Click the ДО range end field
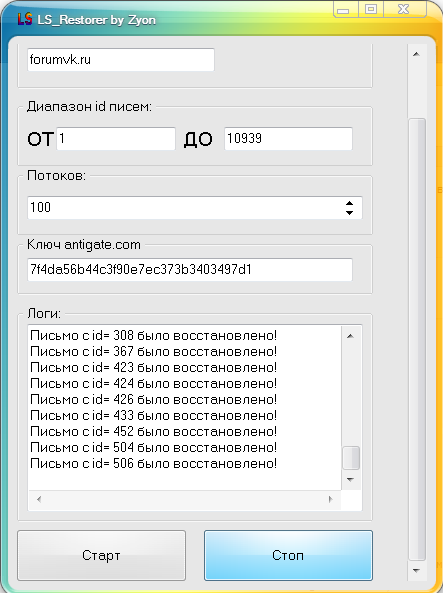Image resolution: width=443 pixels, height=593 pixels. click(288, 138)
